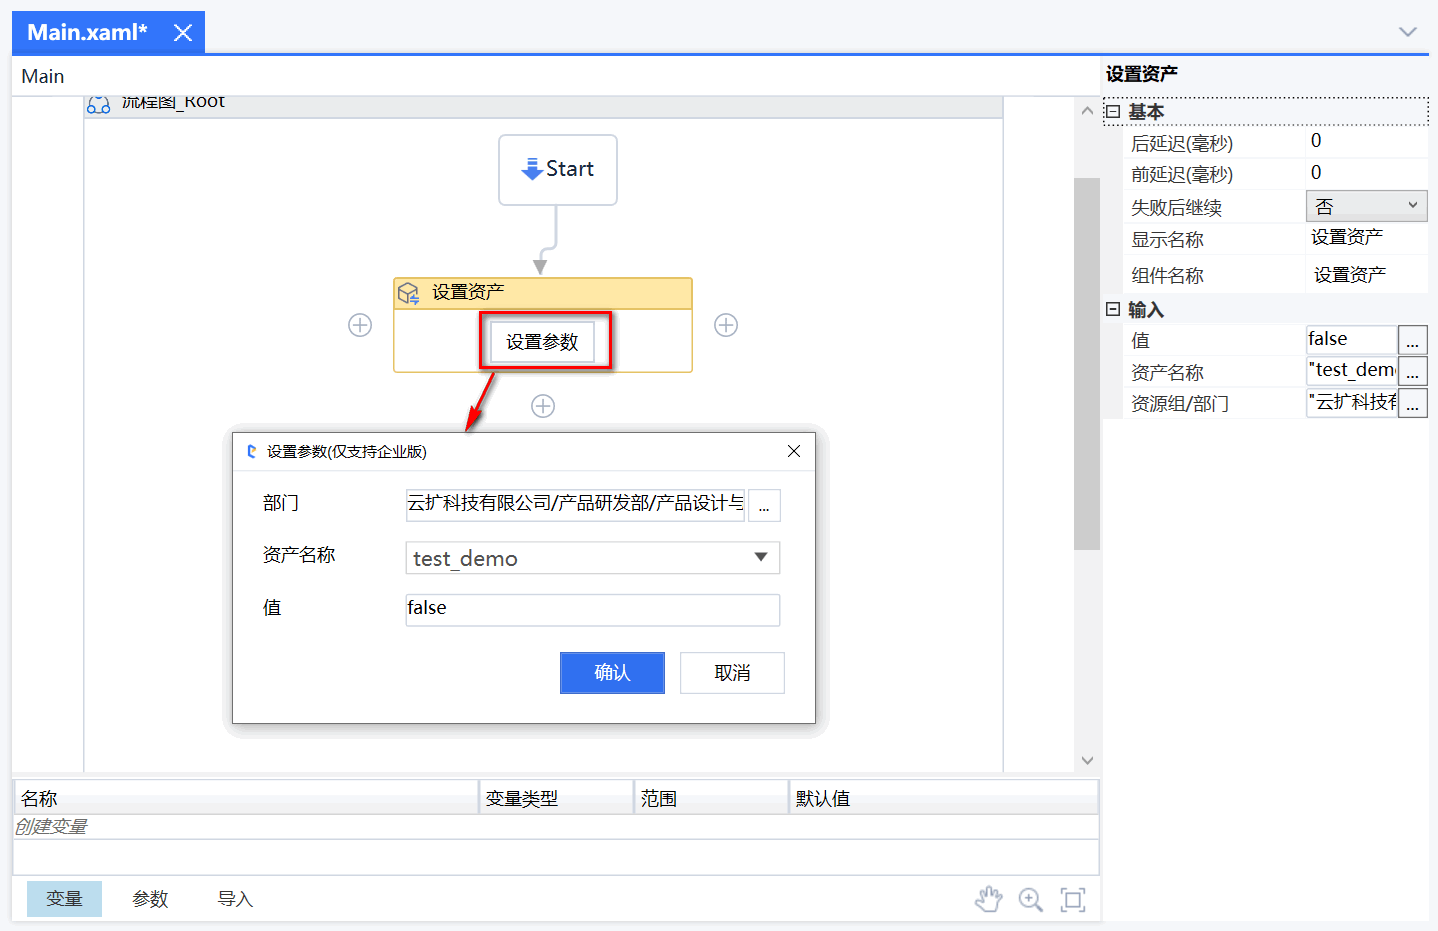Click the 名称 column header

pyautogui.click(x=246, y=798)
